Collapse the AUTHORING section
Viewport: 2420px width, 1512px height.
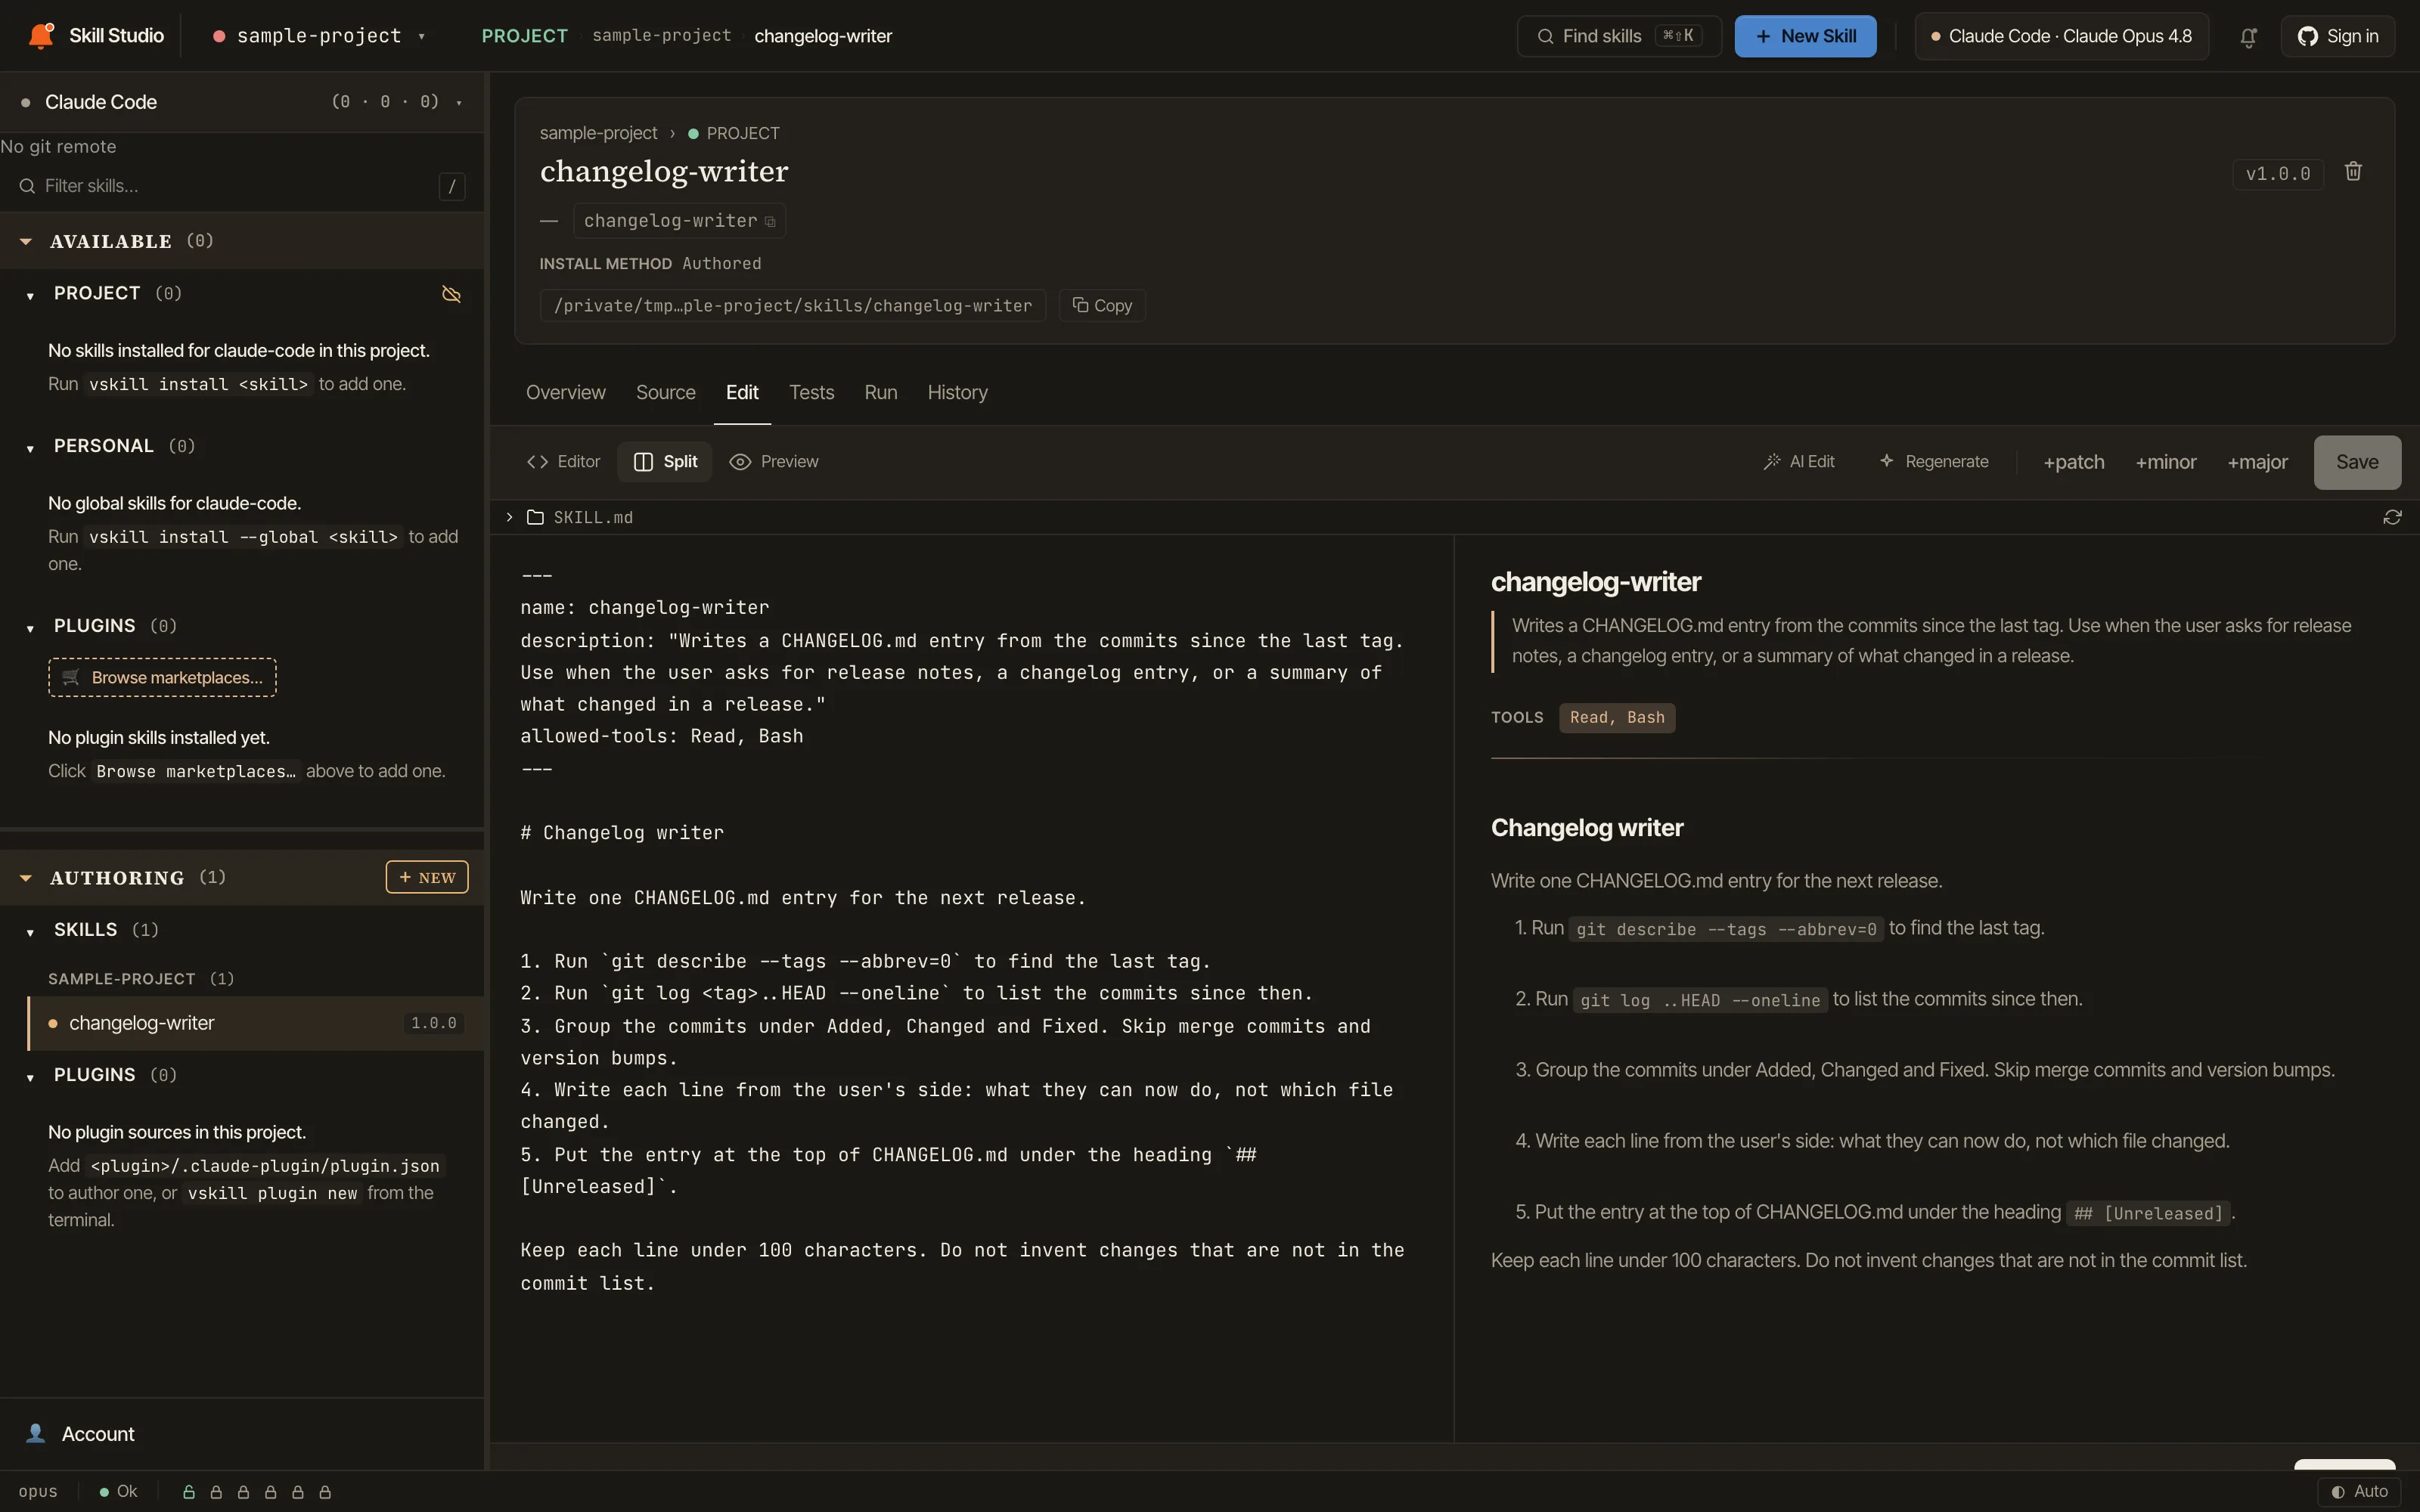click(26, 878)
